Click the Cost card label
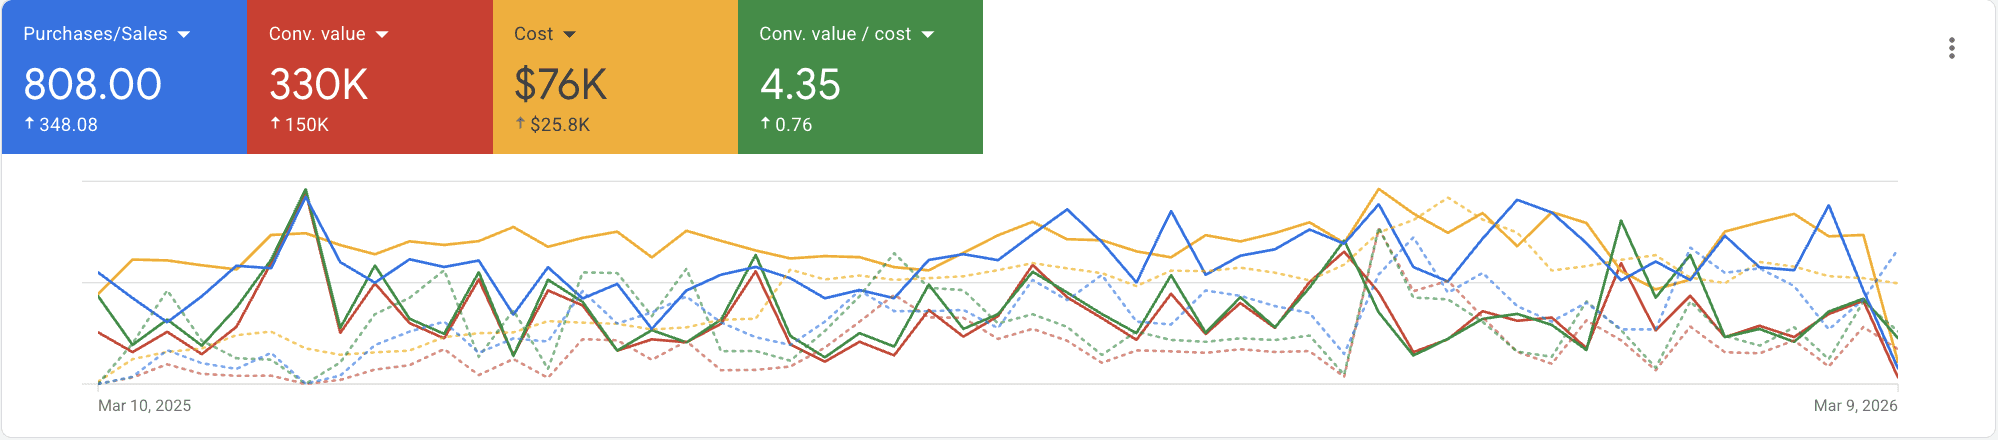This screenshot has width=1998, height=440. pyautogui.click(x=533, y=34)
